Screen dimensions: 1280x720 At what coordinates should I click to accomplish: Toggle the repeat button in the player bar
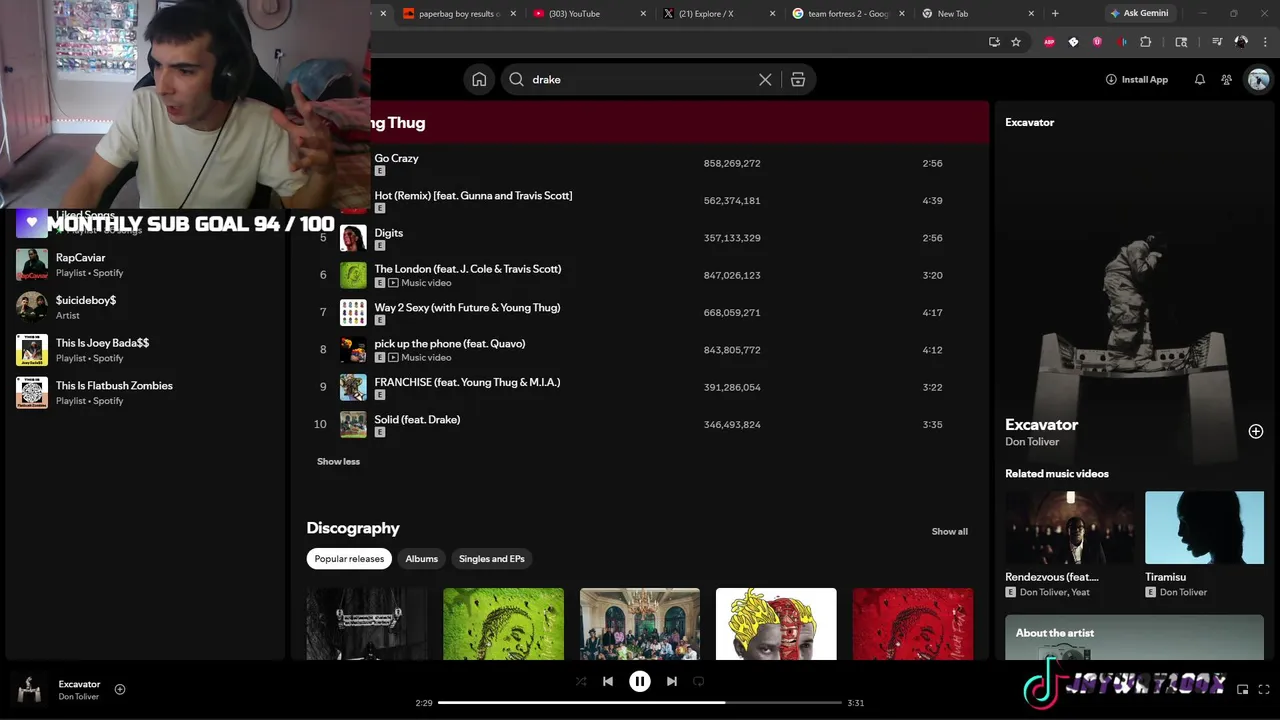point(699,681)
